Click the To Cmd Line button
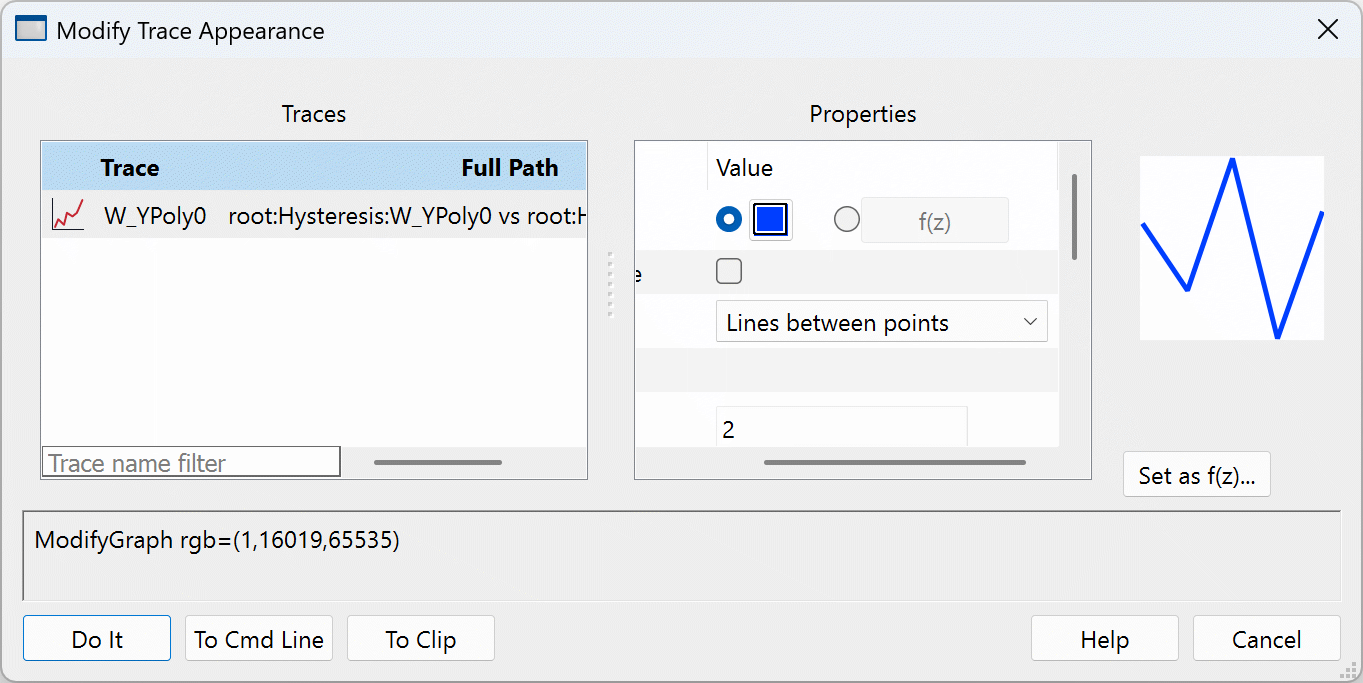The image size is (1363, 683). coord(258,638)
